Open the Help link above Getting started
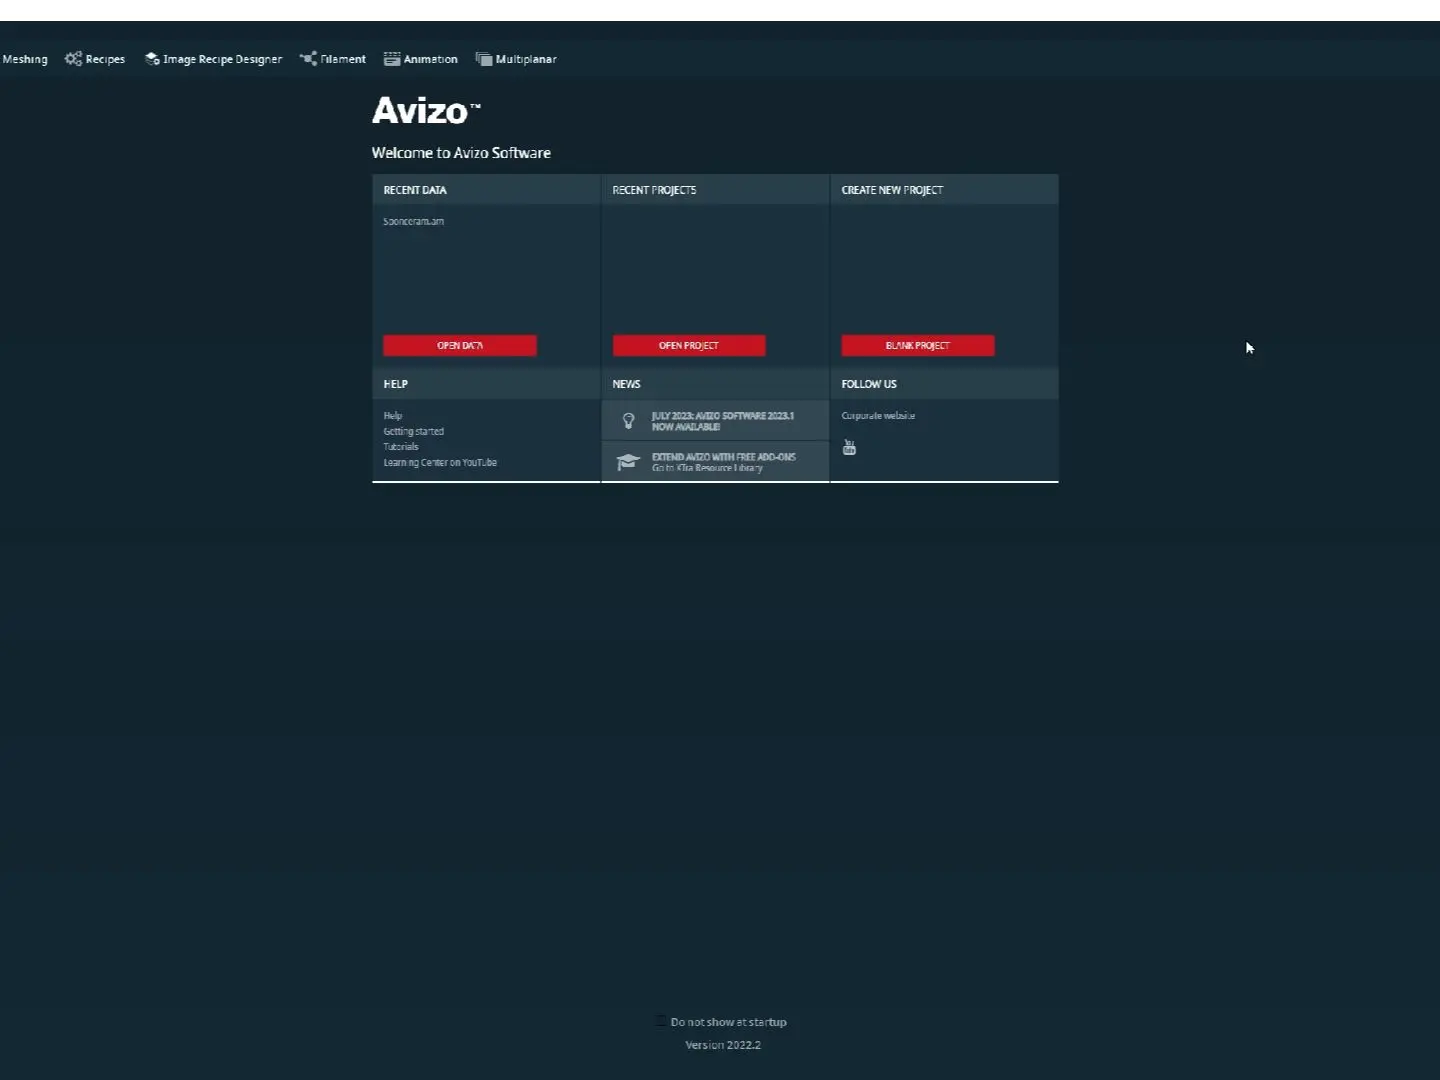This screenshot has width=1440, height=1080. [x=393, y=416]
